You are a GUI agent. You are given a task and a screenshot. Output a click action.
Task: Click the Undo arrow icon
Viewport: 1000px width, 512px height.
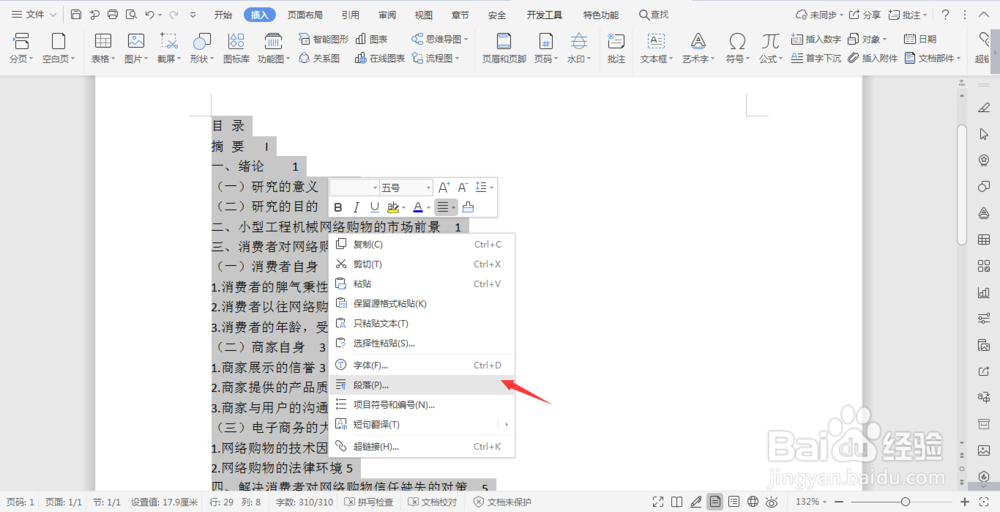pos(150,14)
